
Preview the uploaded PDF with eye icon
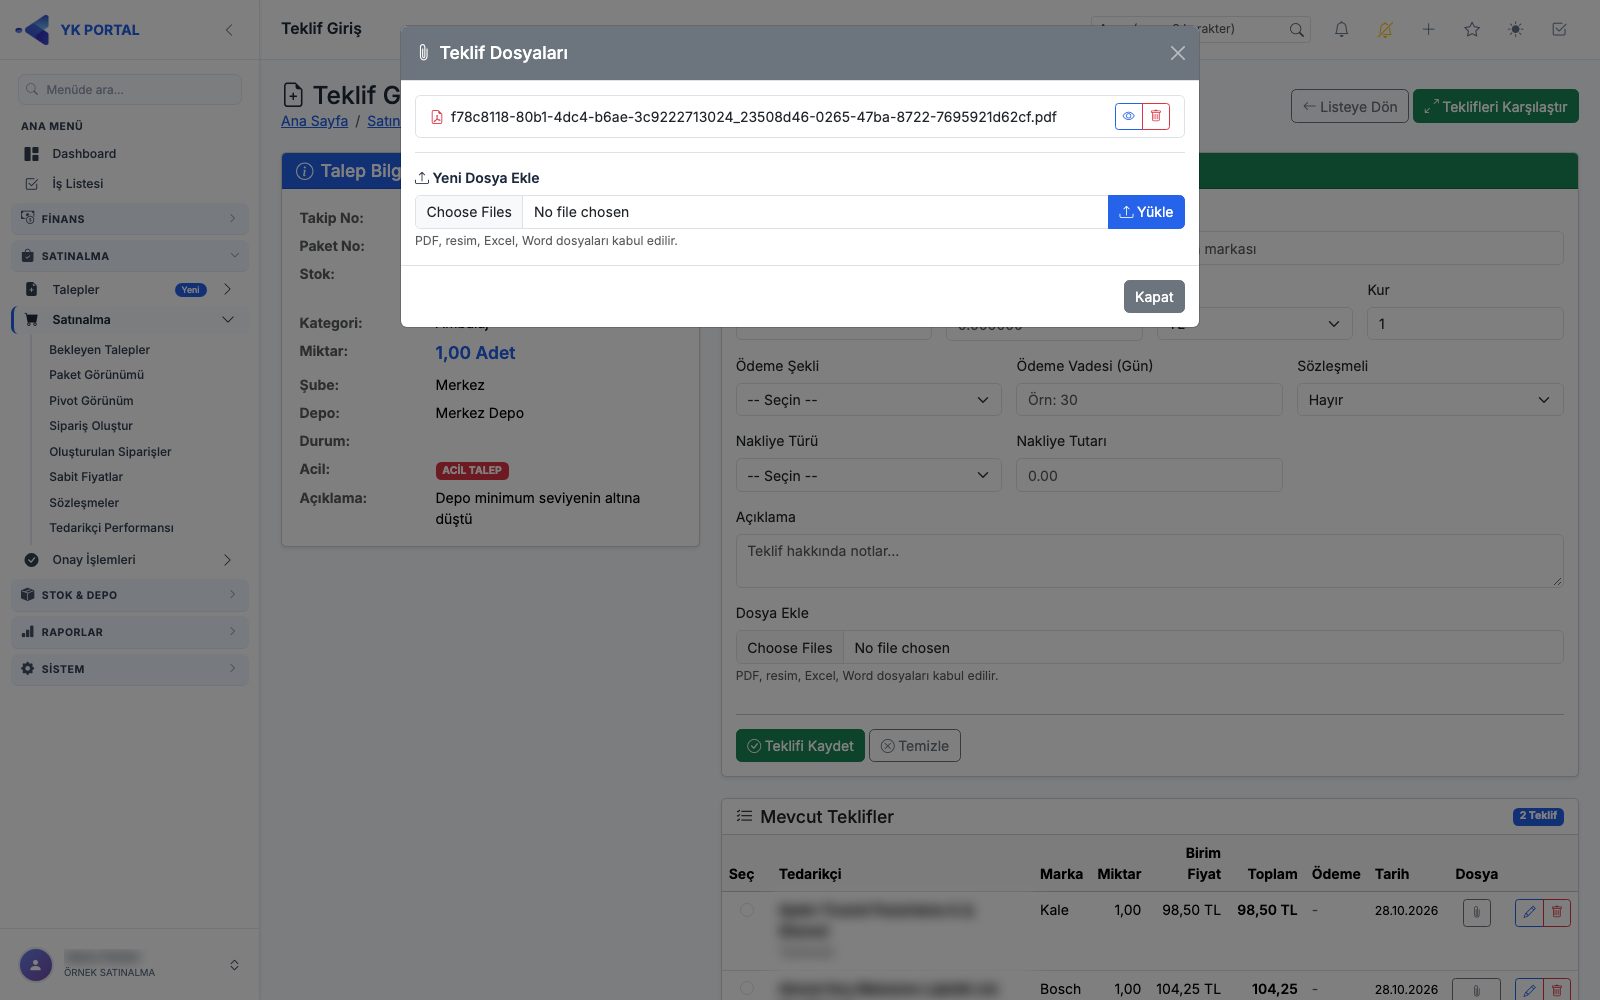click(1128, 116)
